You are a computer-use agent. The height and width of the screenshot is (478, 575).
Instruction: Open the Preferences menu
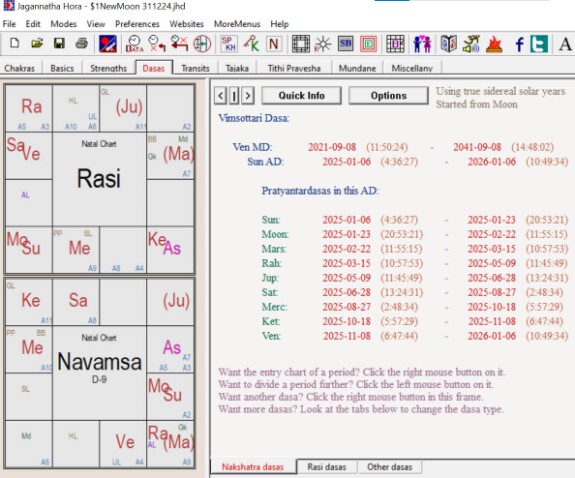click(137, 24)
